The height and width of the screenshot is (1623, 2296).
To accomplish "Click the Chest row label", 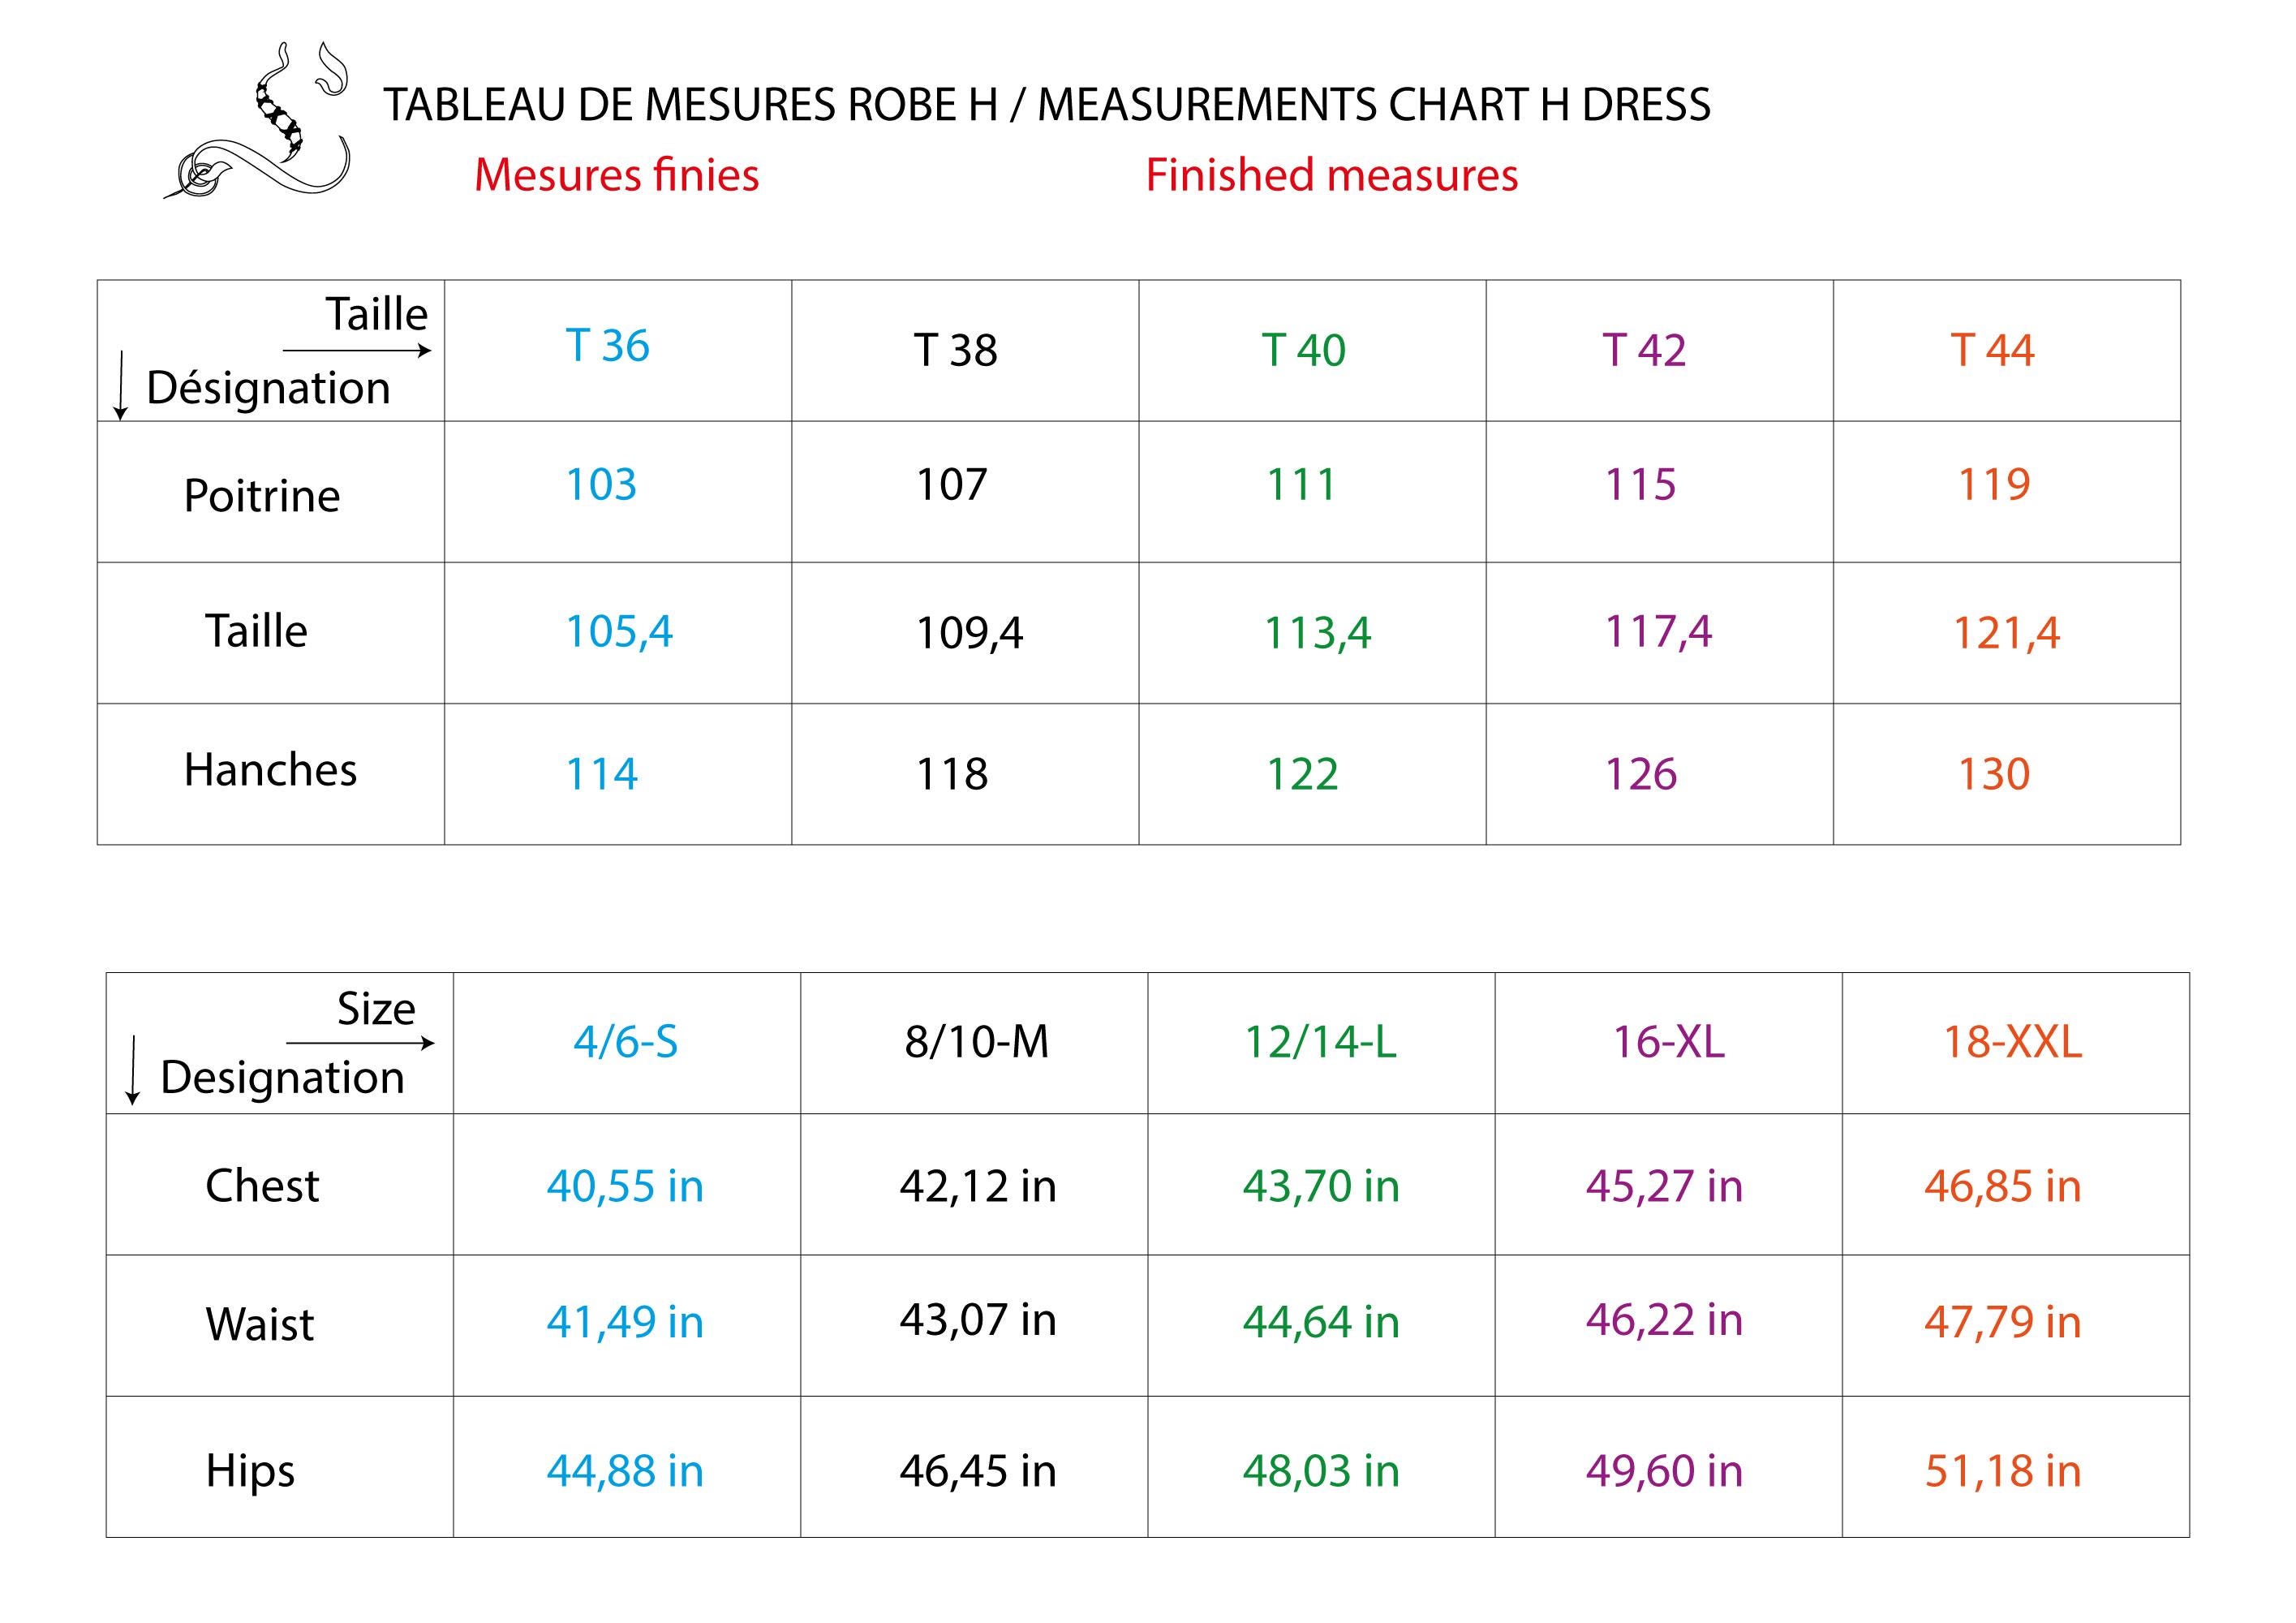I will (x=262, y=1186).
